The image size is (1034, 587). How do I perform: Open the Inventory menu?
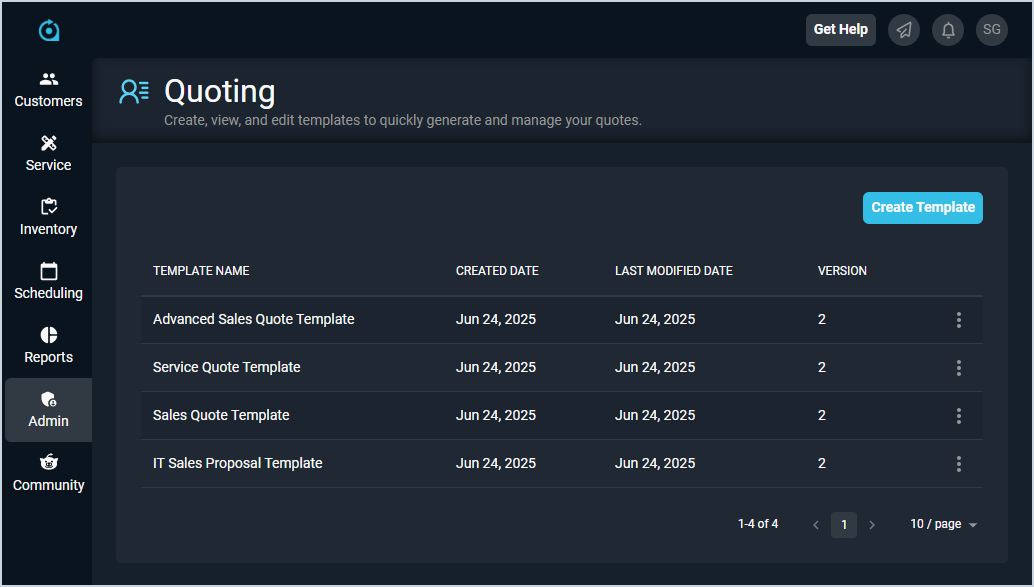click(x=48, y=218)
